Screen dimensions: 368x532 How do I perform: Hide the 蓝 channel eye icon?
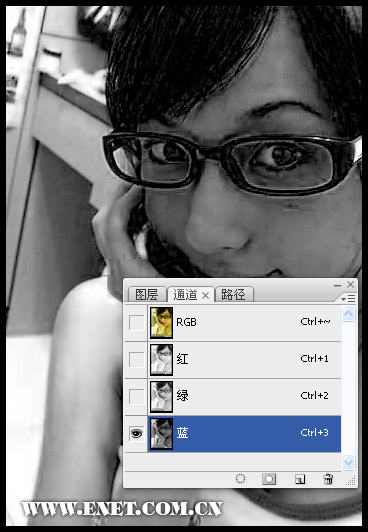137,433
